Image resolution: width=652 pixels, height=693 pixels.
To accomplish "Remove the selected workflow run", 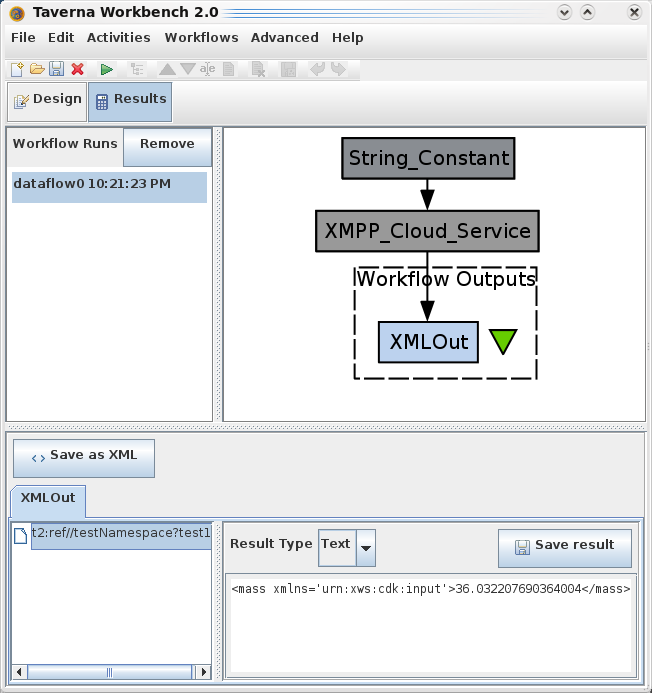I will (x=167, y=144).
